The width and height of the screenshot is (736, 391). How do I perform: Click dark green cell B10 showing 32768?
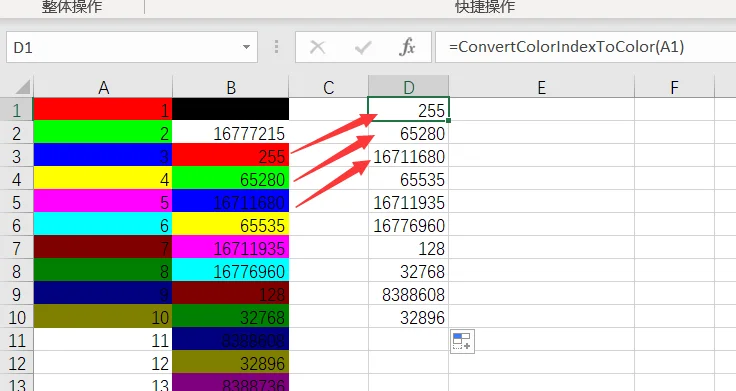pyautogui.click(x=230, y=316)
